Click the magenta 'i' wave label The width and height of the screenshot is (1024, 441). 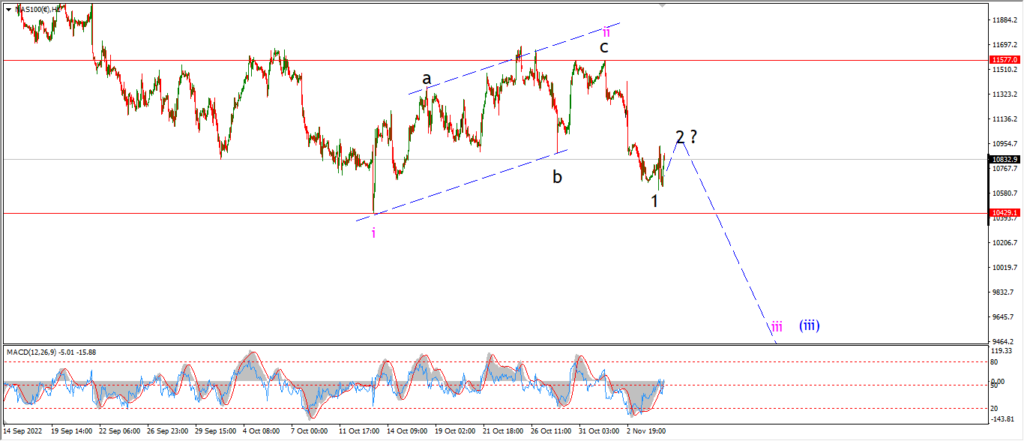coord(374,233)
